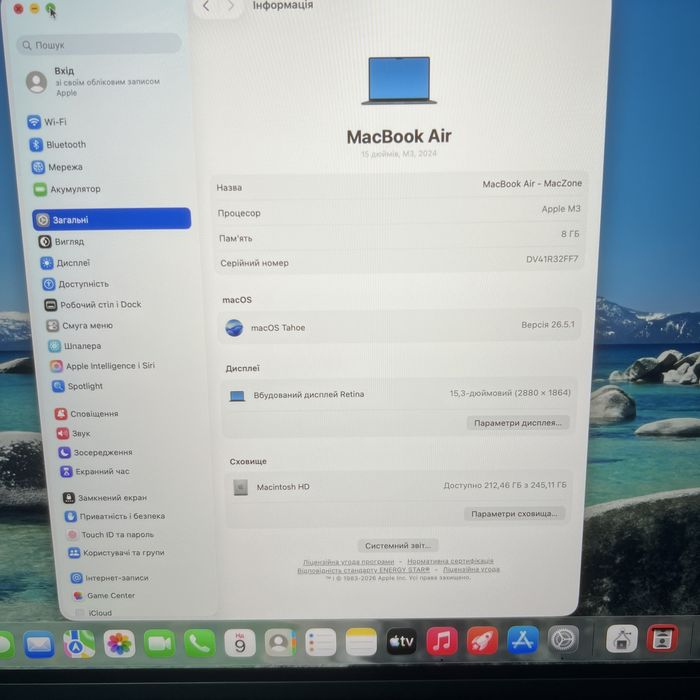Open Bluetooth settings in sidebar
Screen dimensions: 700x700
pos(57,145)
